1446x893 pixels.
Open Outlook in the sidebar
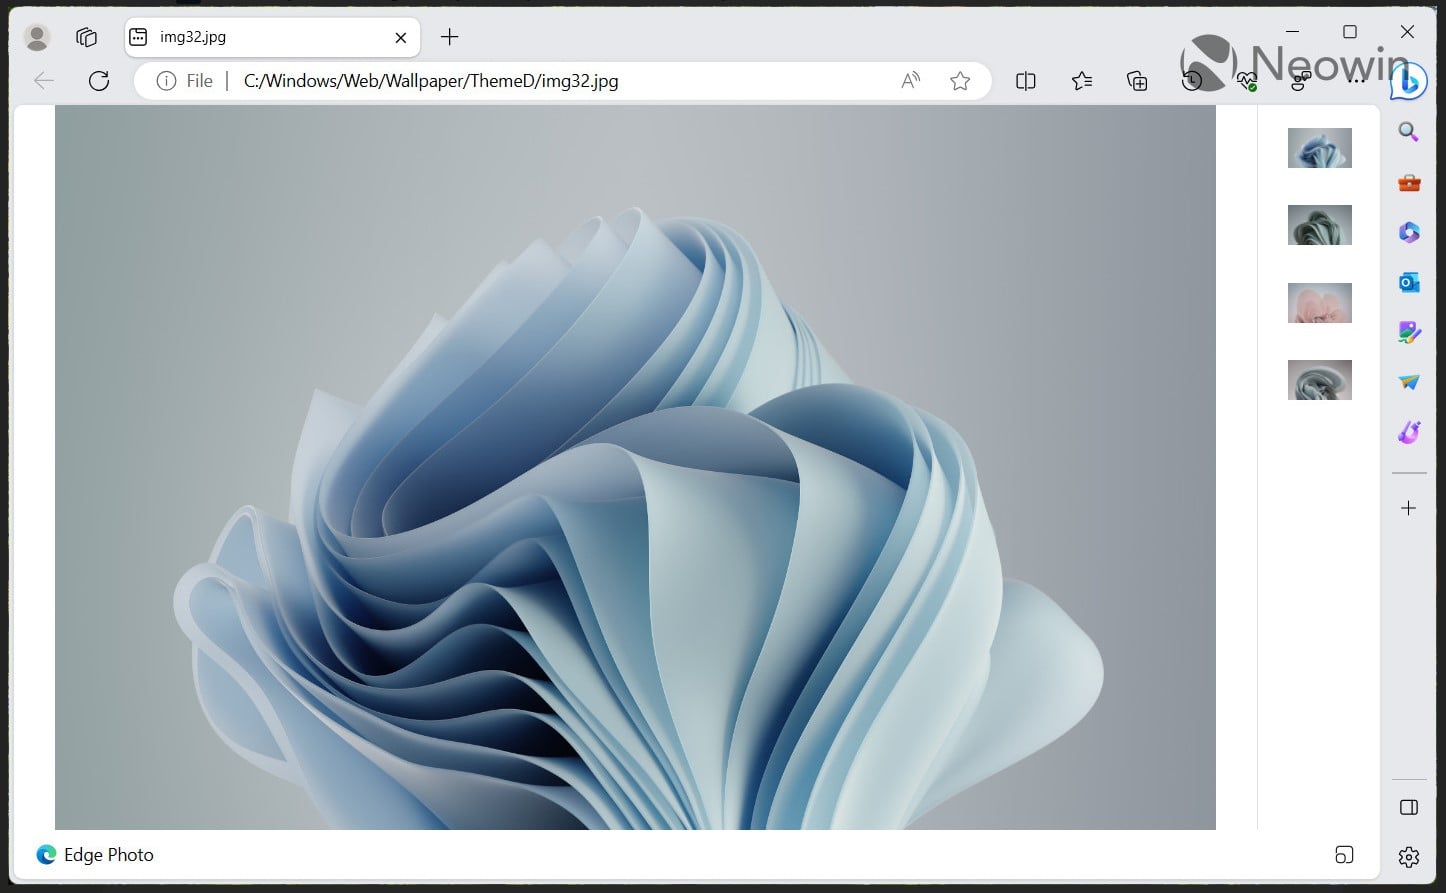click(1409, 283)
